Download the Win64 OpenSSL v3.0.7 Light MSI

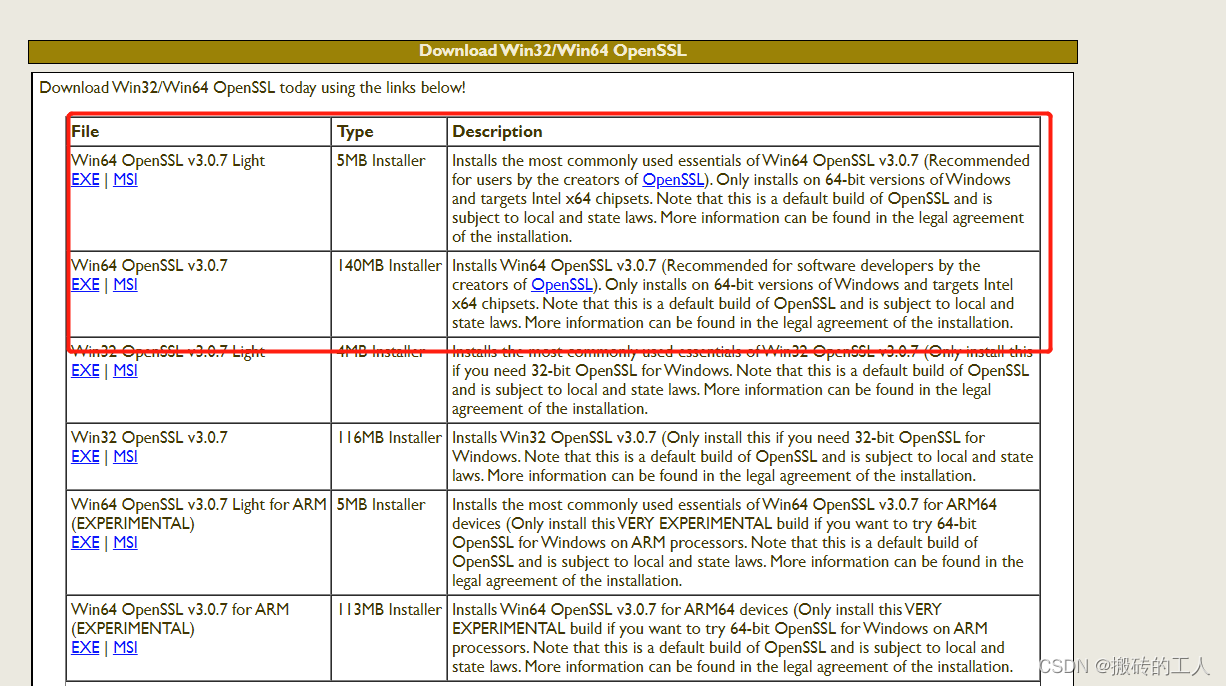point(125,180)
